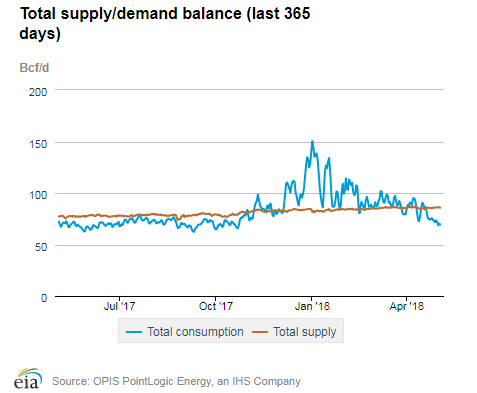
Task: Click the '50' y-axis label
Action: click(41, 247)
